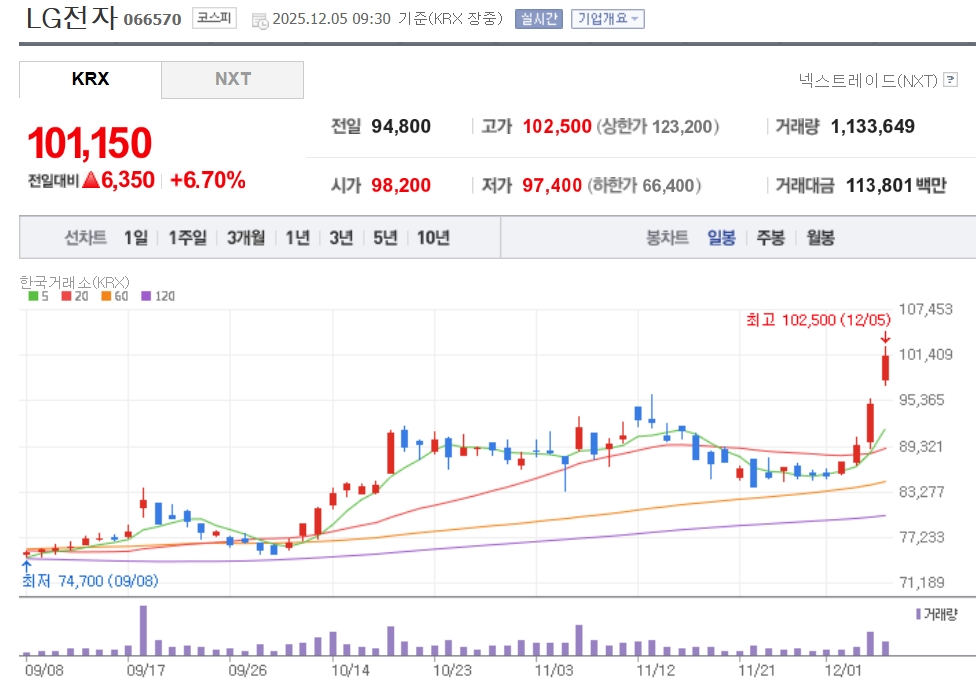The image size is (976, 700).
Task: Click the 한국거래소(KRX) chart caption
Action: (74, 282)
